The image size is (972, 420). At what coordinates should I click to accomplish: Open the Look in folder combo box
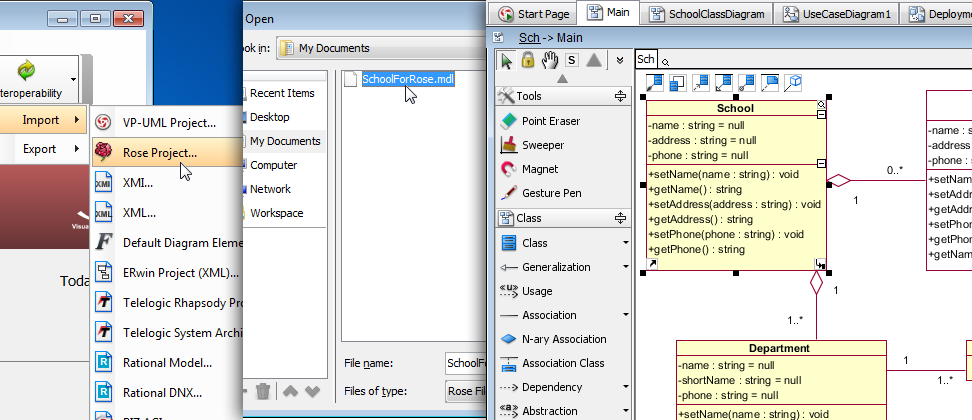(381, 48)
